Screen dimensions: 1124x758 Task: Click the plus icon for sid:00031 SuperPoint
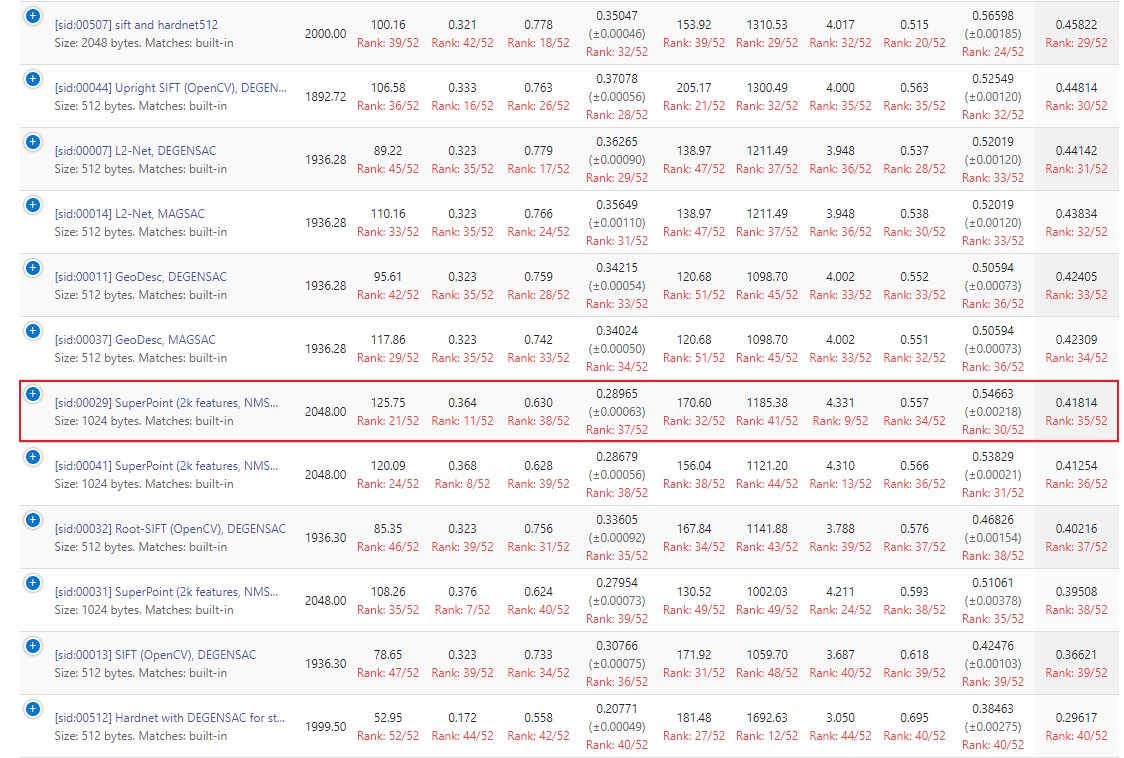click(x=32, y=583)
